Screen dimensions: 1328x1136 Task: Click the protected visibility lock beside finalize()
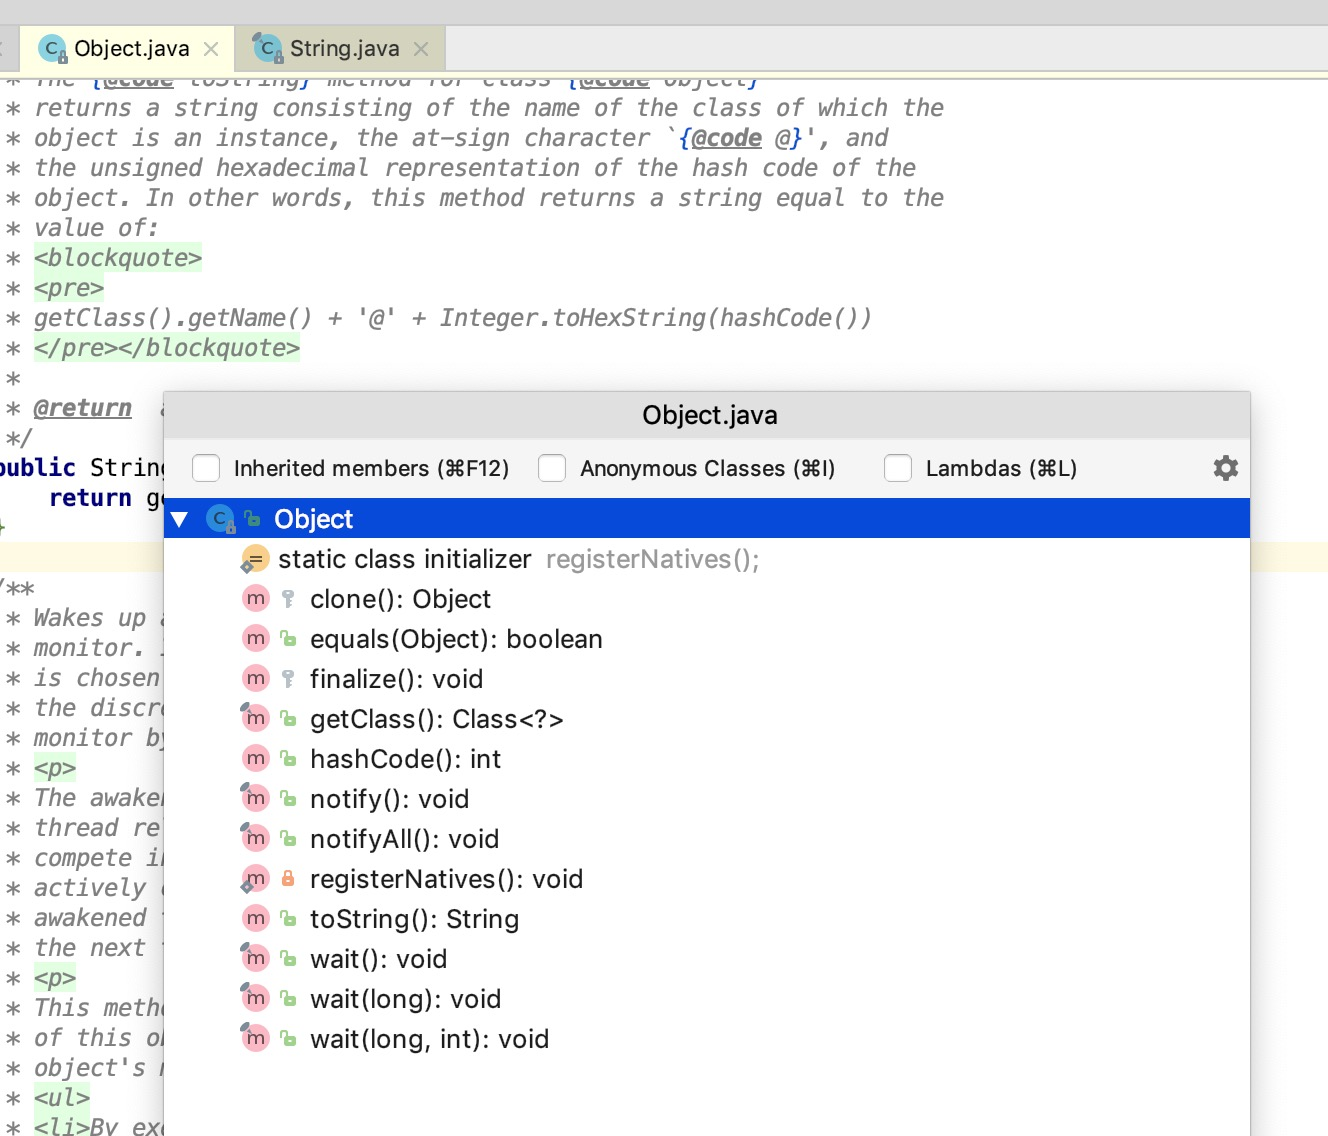pos(289,678)
